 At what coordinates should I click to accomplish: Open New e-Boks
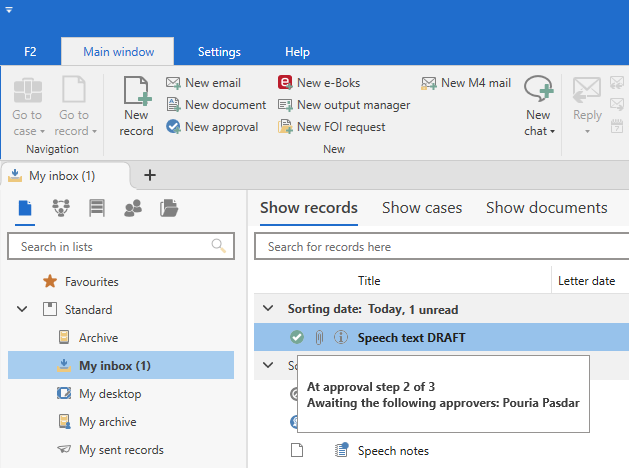(318, 83)
